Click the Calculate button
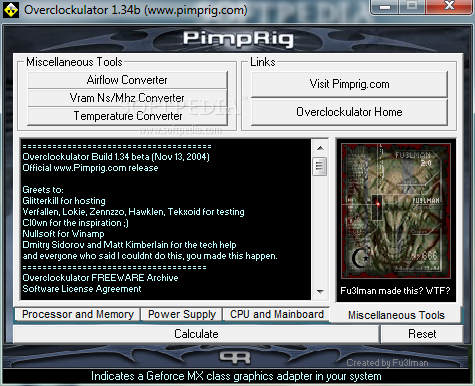 [x=196, y=334]
